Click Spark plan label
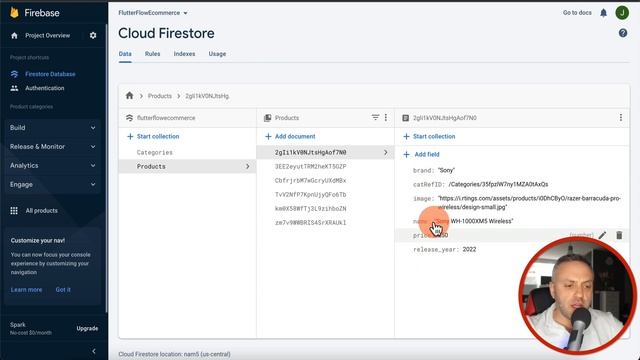Image resolution: width=640 pixels, height=360 pixels. coord(18,325)
